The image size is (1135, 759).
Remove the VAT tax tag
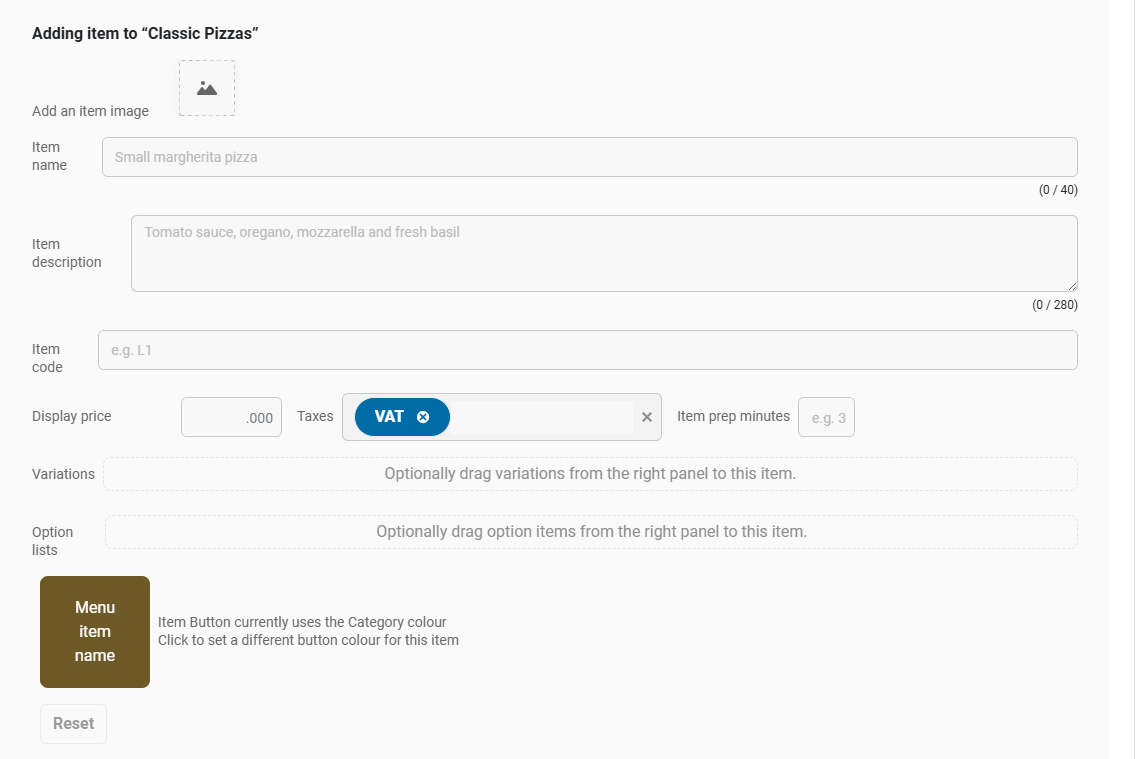[423, 417]
